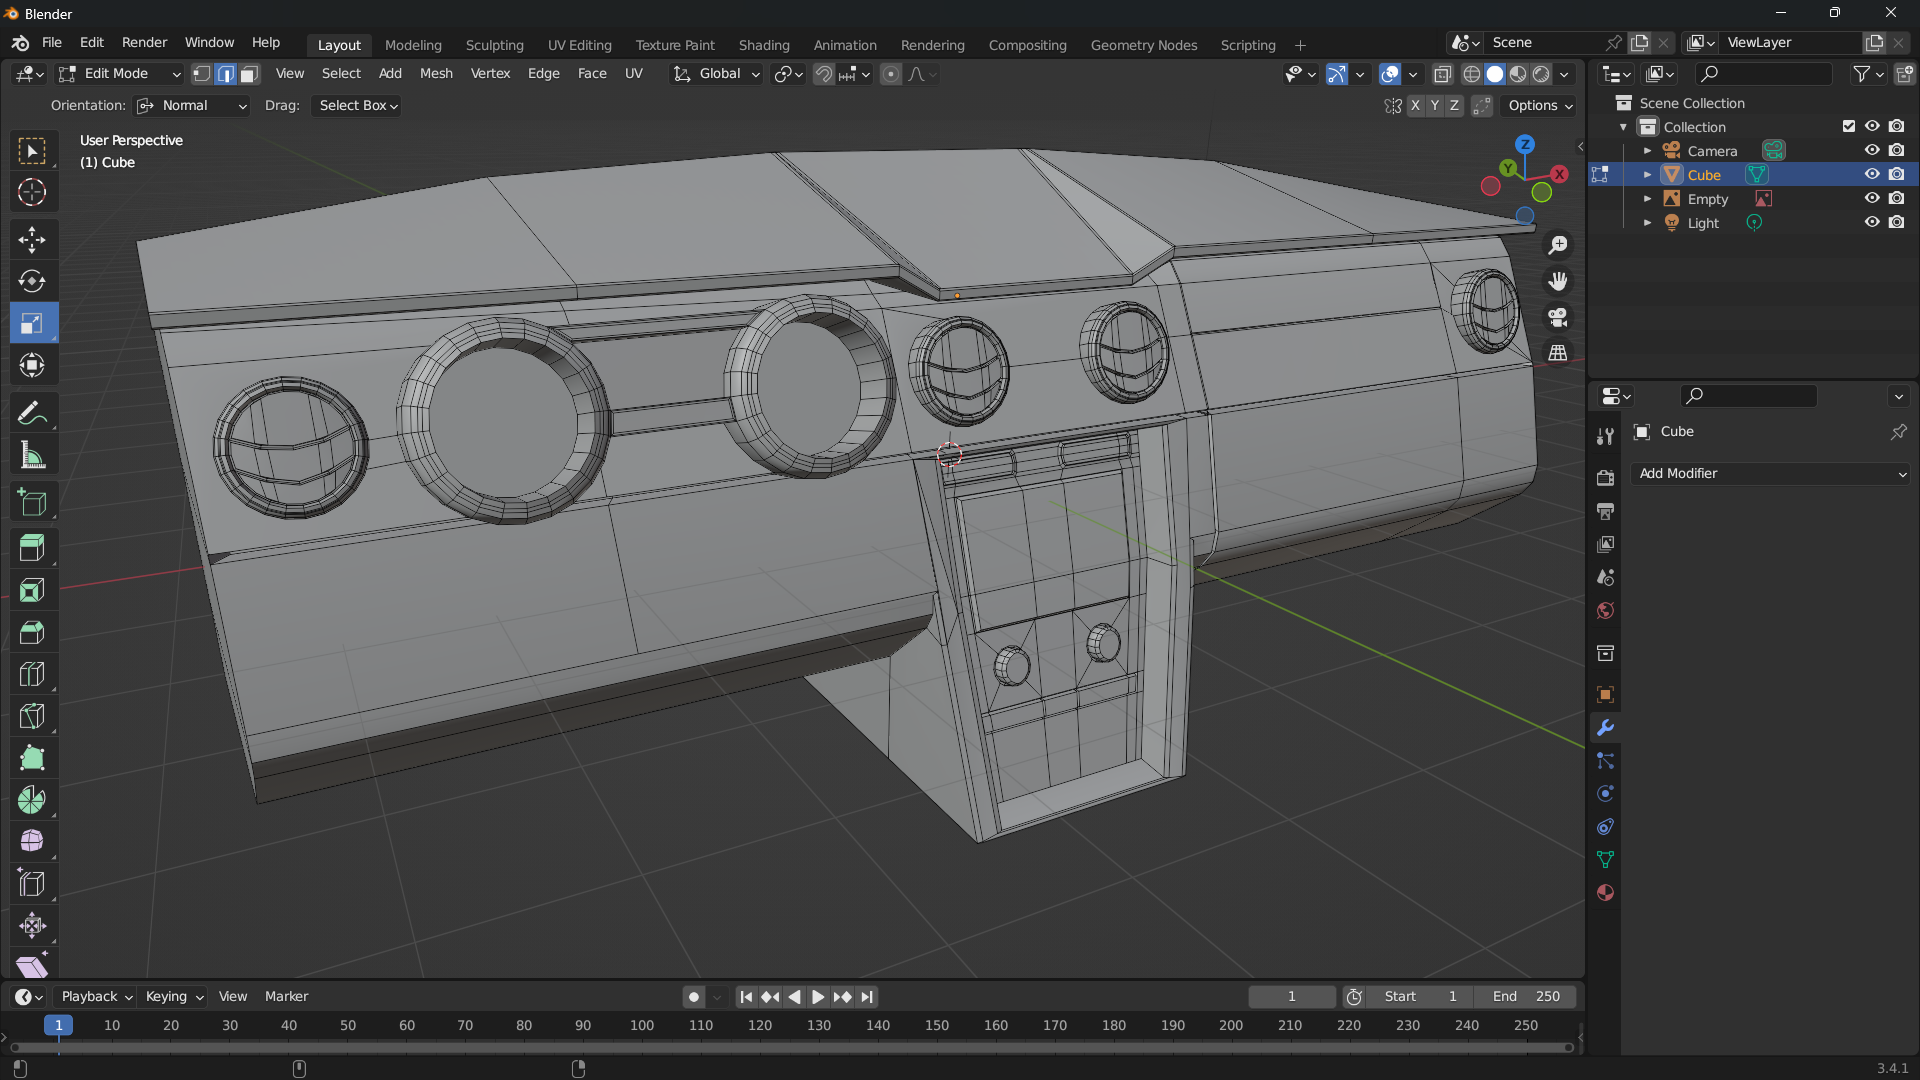
Task: Toggle Camera visibility eye icon
Action: coord(1872,150)
